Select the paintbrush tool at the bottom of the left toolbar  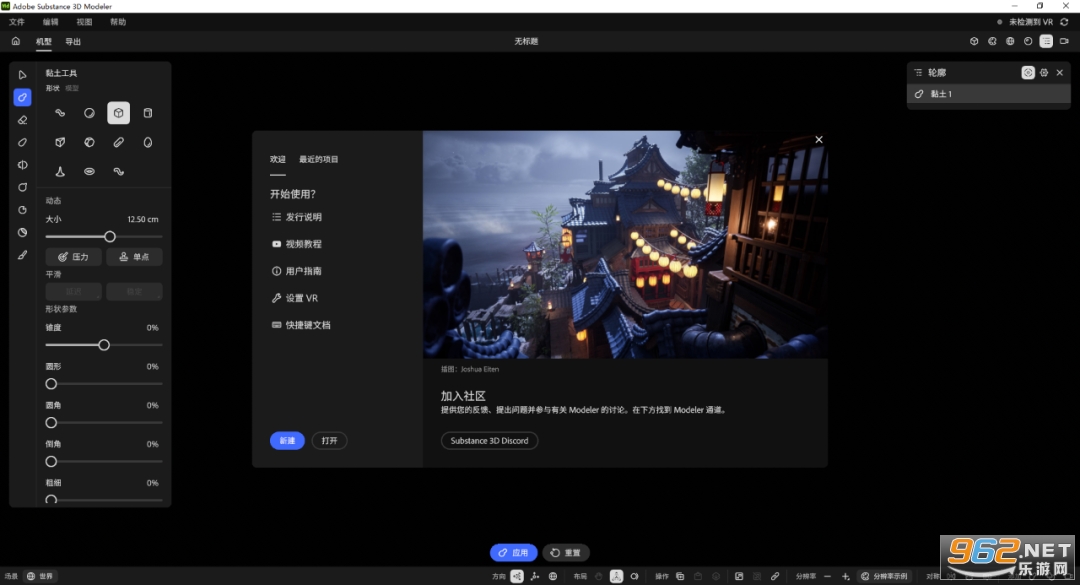click(22, 255)
